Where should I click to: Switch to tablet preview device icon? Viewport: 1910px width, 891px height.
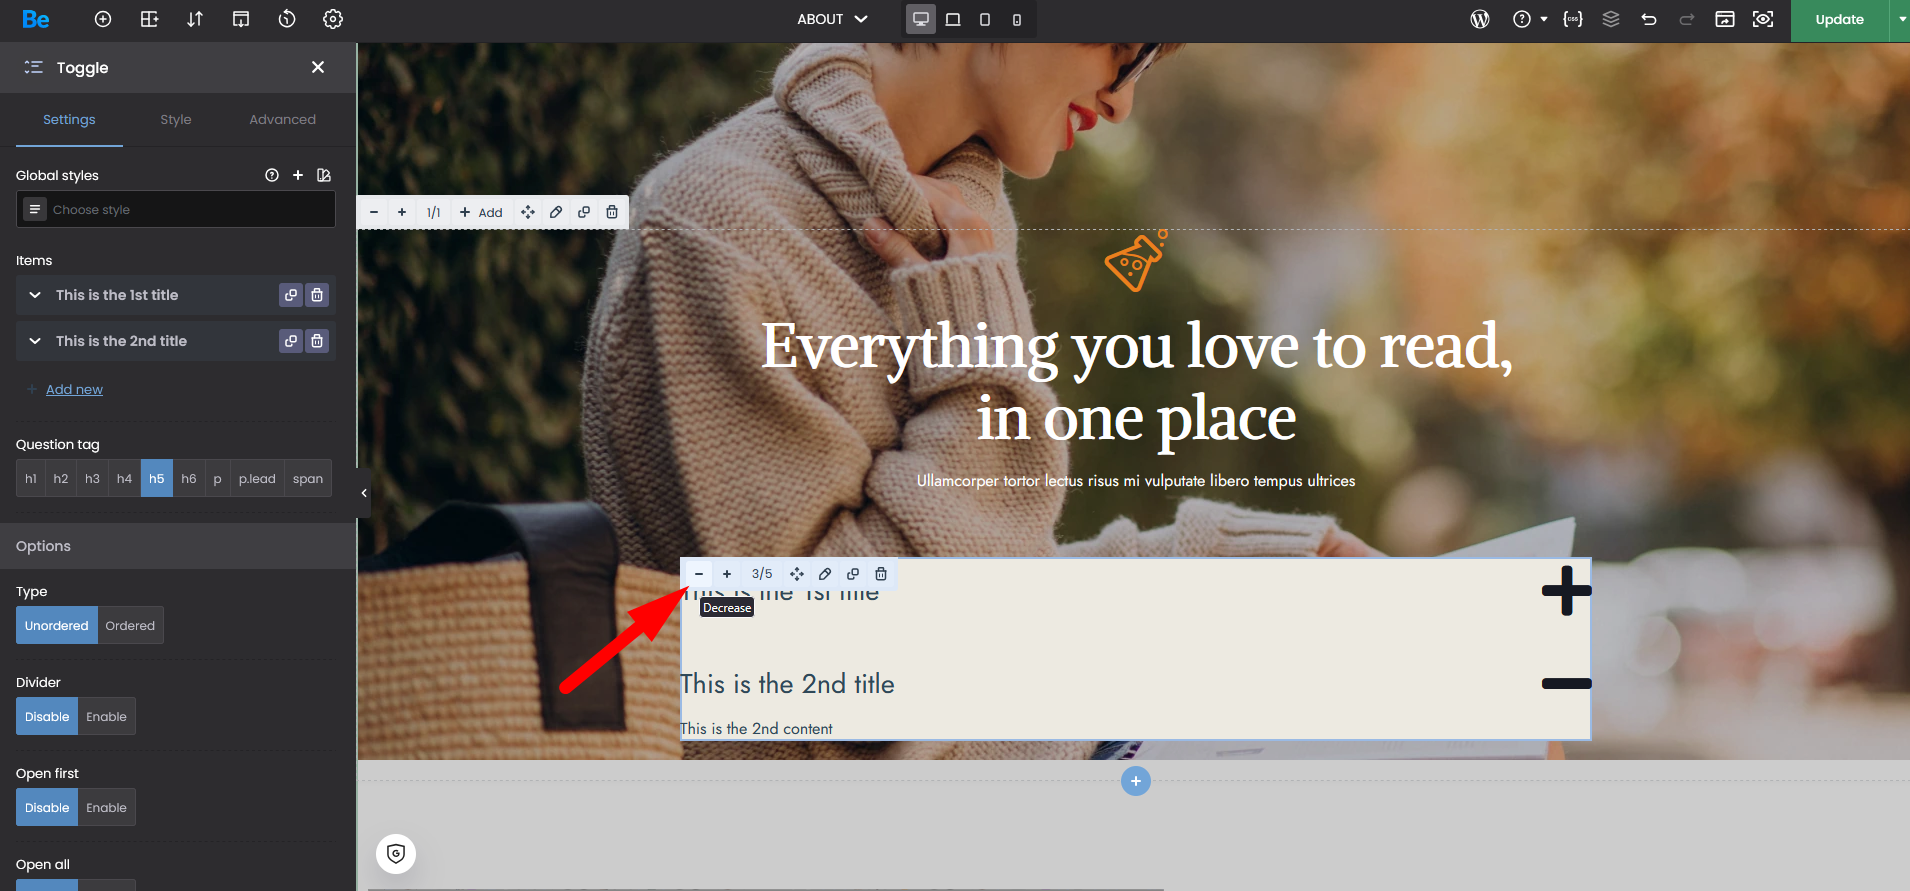pos(953,19)
